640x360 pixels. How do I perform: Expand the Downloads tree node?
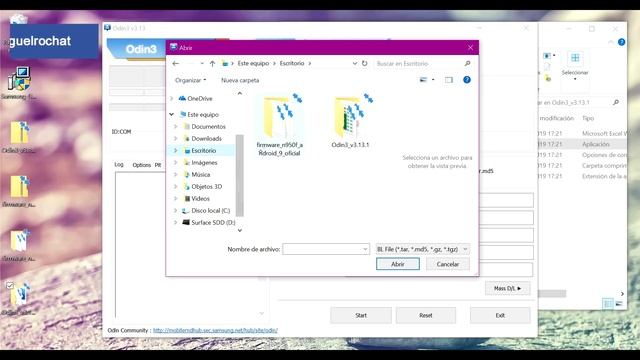176,139
